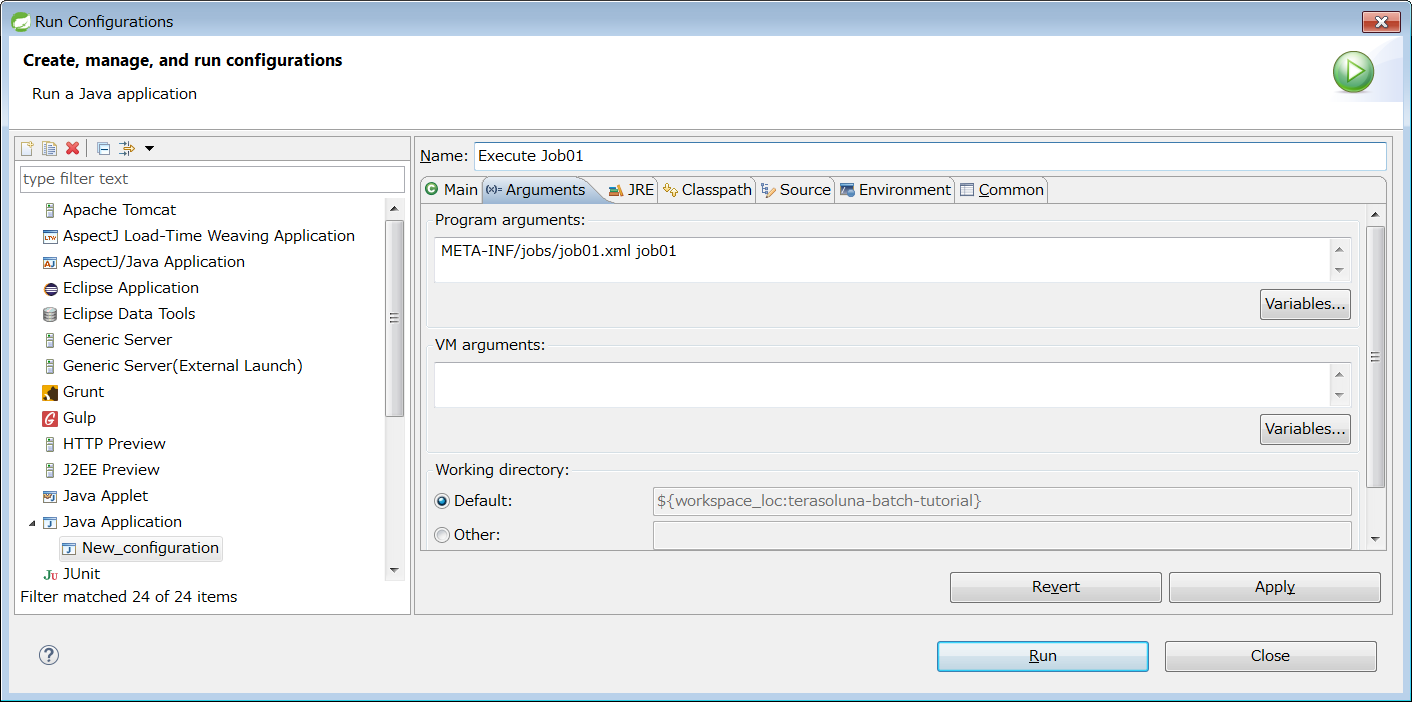Click the AspectJ/Java Application icon
The image size is (1412, 702).
click(x=50, y=262)
